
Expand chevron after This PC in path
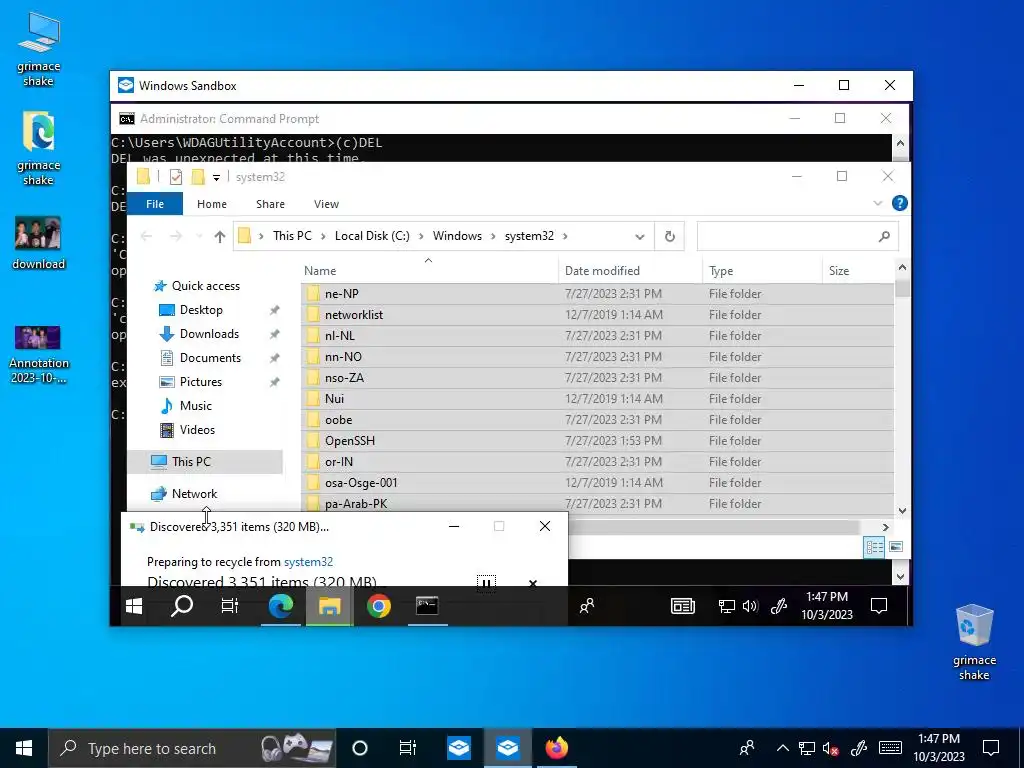pyautogui.click(x=323, y=236)
